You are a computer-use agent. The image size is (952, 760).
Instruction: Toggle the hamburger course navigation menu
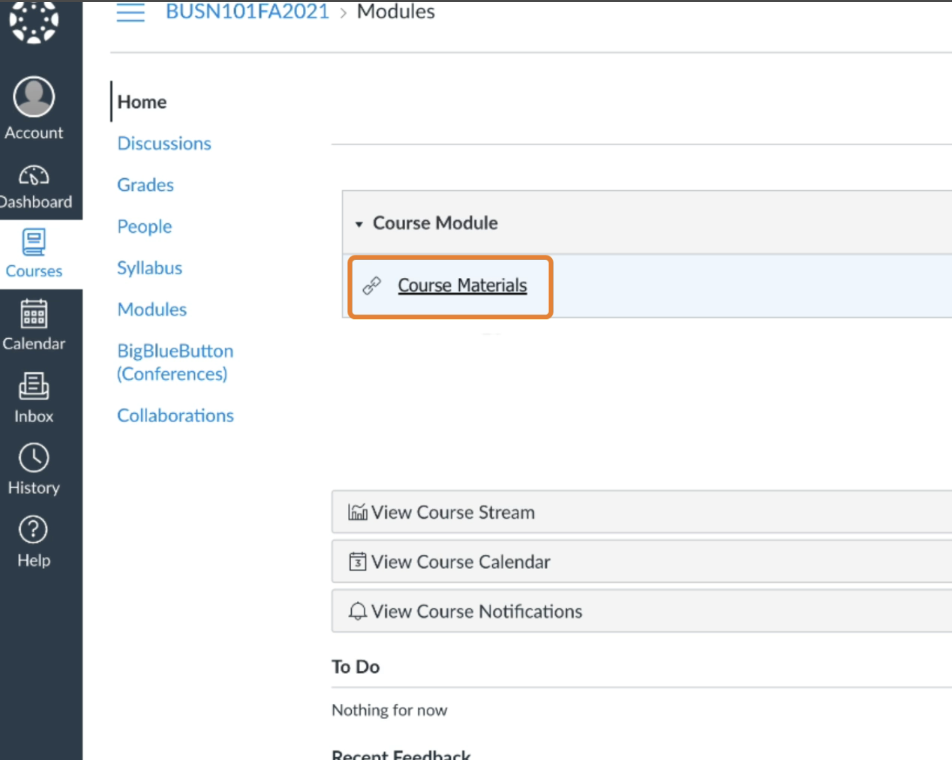click(x=131, y=13)
